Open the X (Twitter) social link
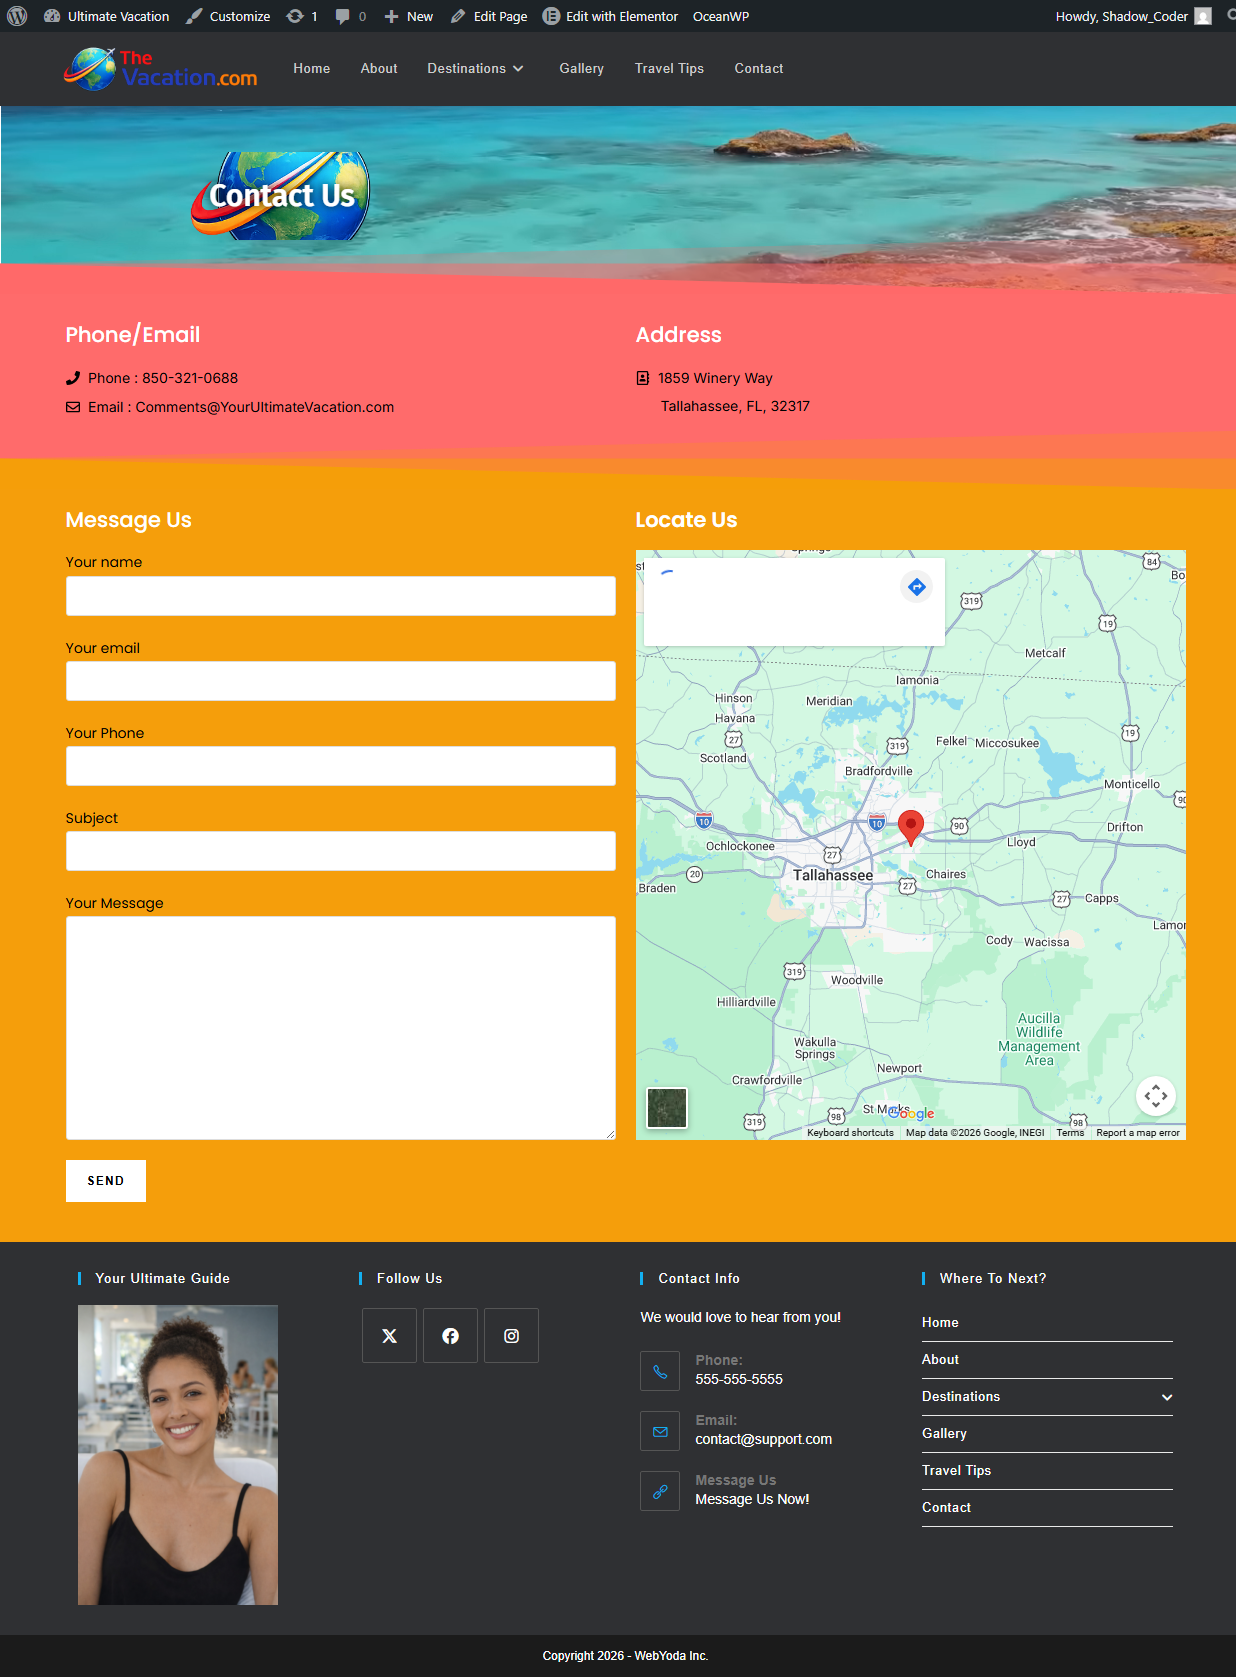 pyautogui.click(x=389, y=1336)
